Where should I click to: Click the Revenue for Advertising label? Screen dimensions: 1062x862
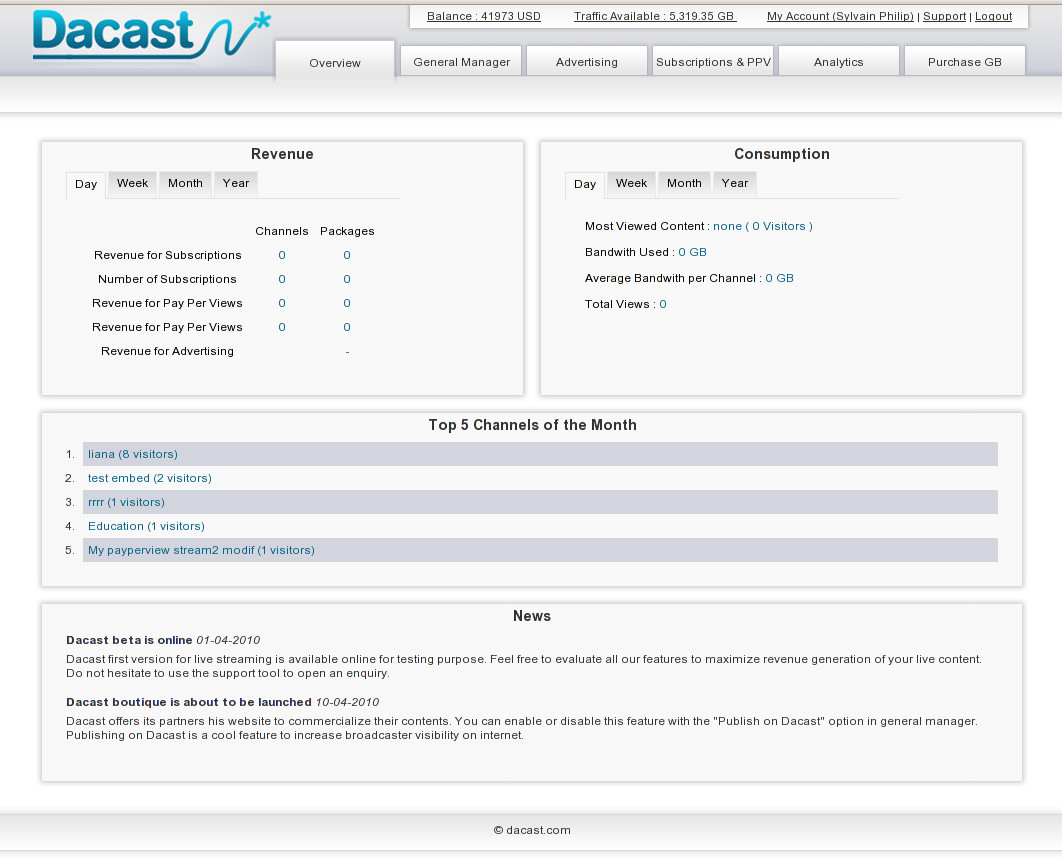(167, 351)
